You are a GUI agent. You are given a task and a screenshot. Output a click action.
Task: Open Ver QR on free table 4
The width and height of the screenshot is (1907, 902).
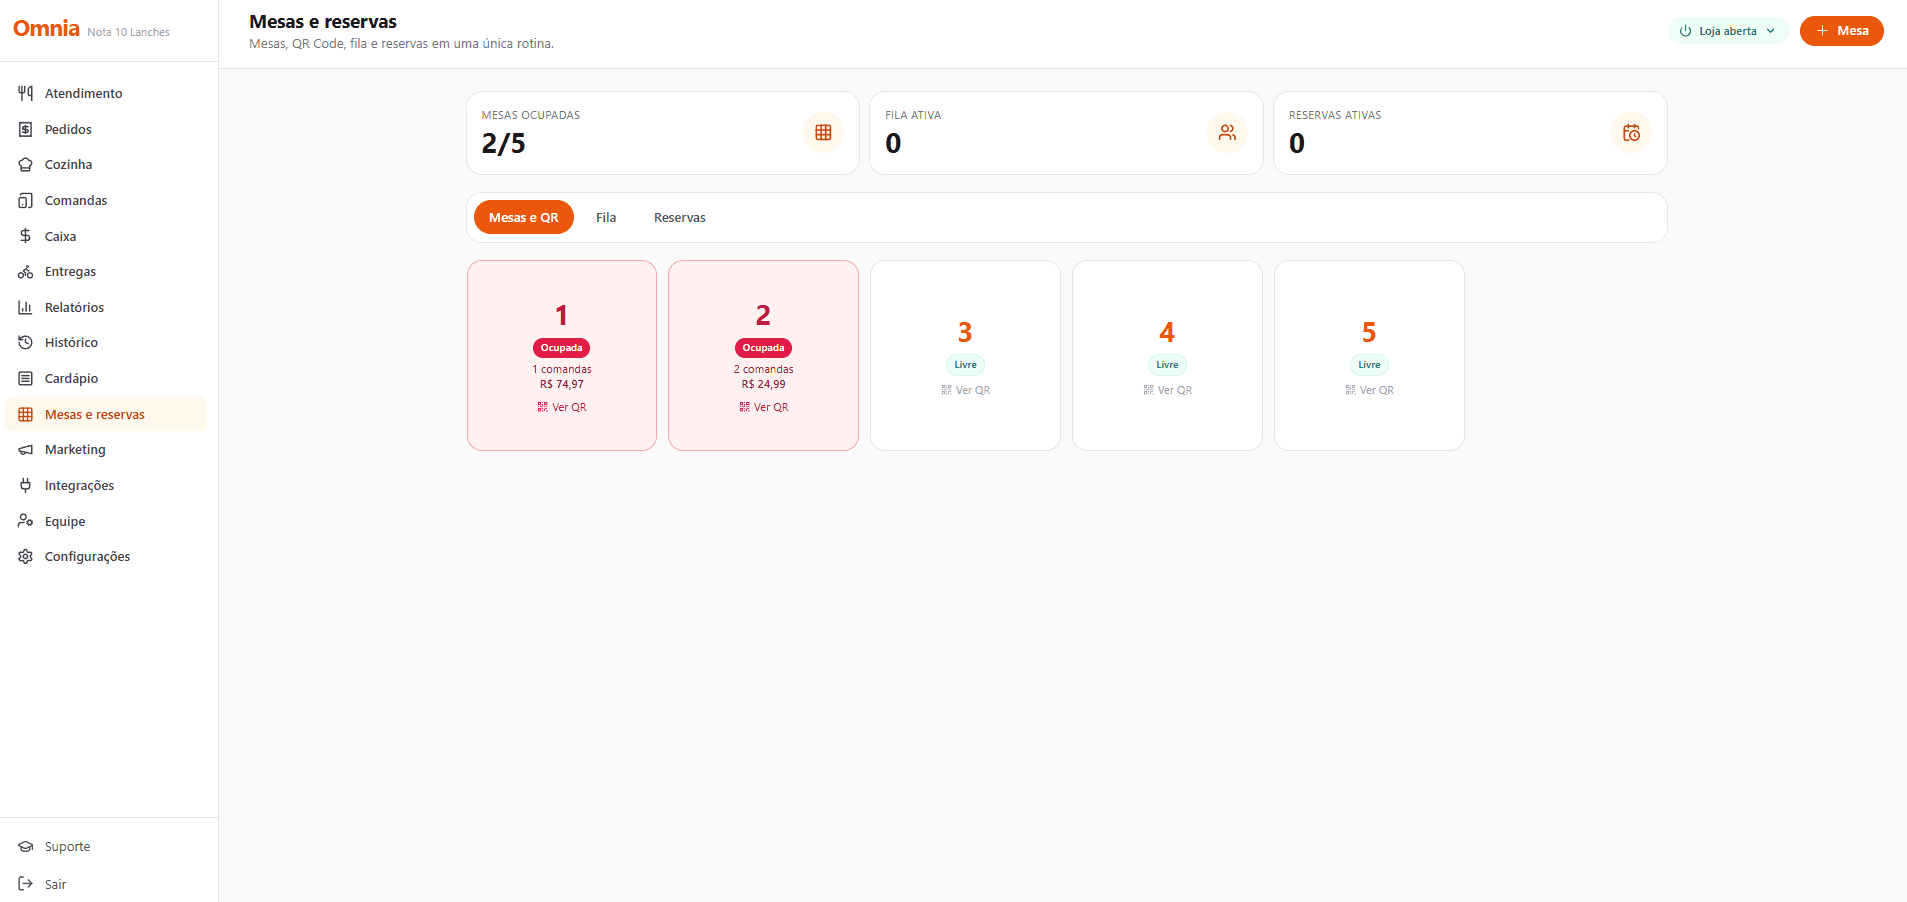tap(1168, 390)
